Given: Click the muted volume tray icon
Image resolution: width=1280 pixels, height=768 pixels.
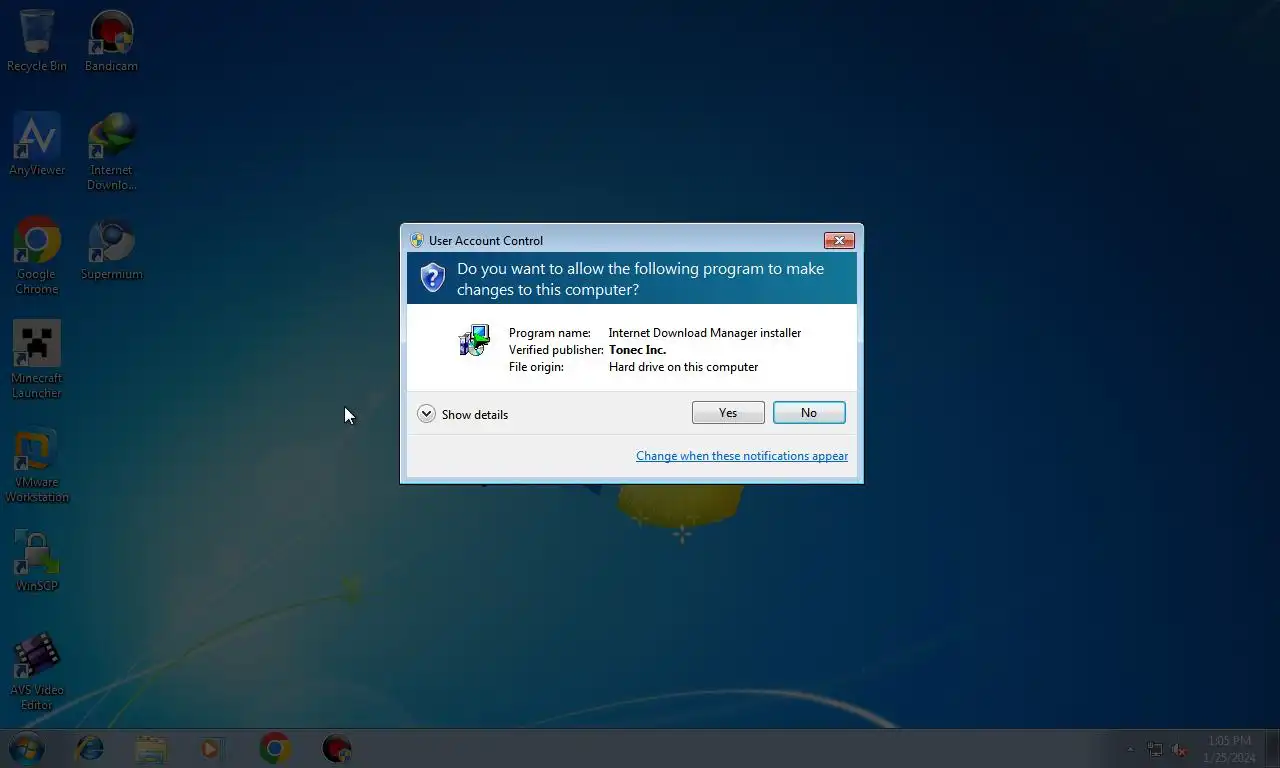Looking at the screenshot, I should pyautogui.click(x=1180, y=749).
